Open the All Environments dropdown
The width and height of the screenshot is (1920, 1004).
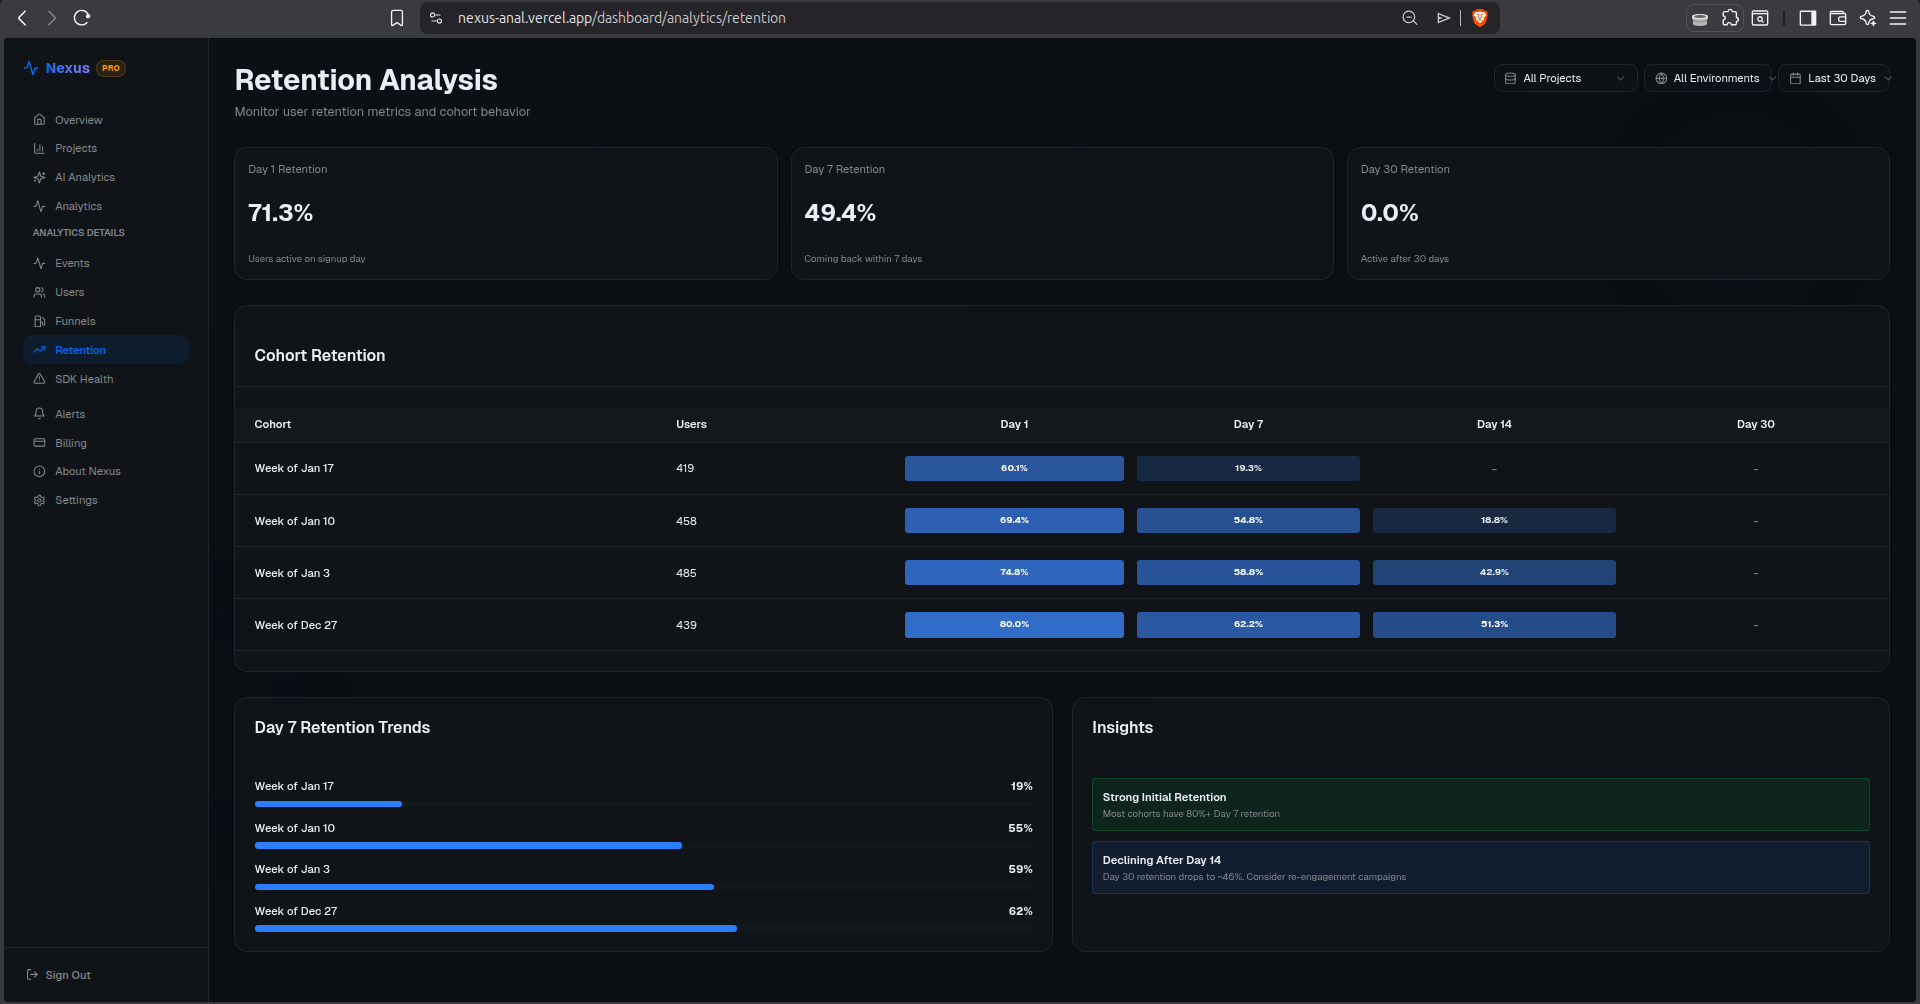pos(1708,78)
